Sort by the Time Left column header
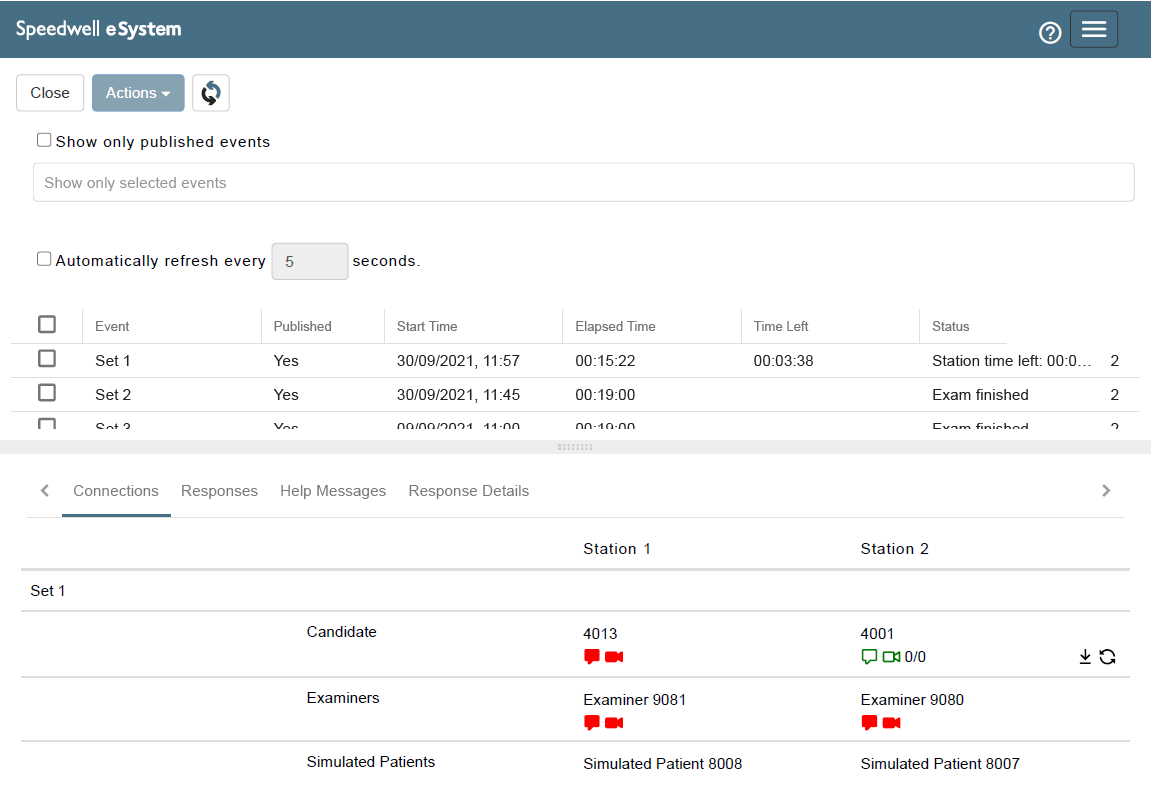 click(x=781, y=326)
